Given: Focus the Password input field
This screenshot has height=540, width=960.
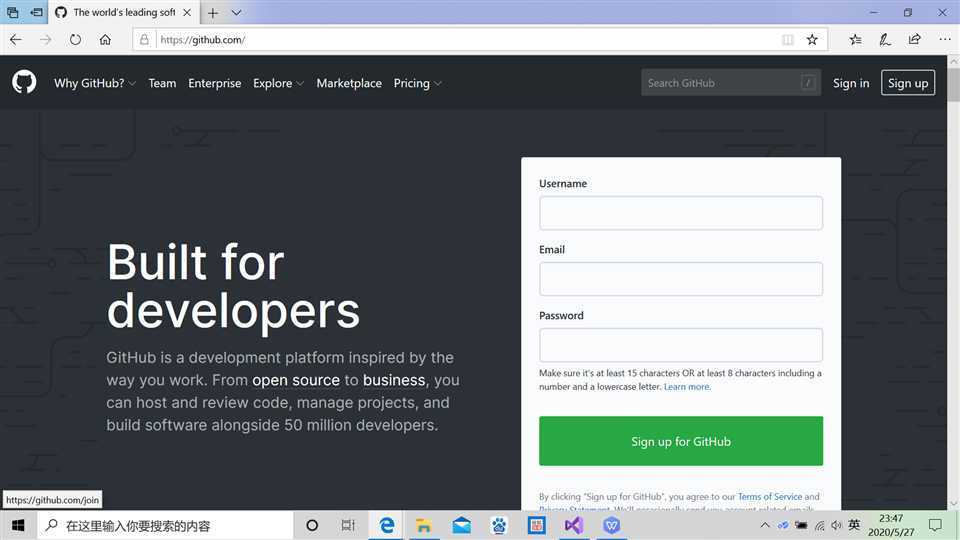Looking at the screenshot, I should click(681, 345).
